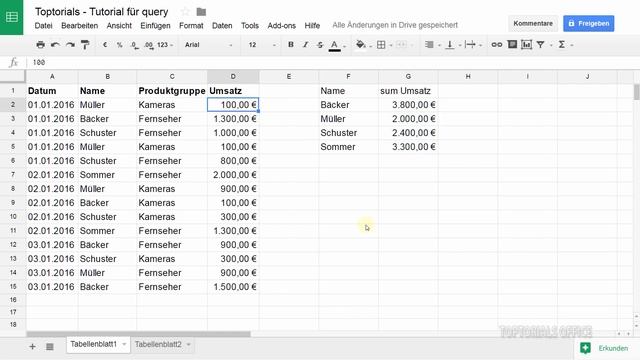This screenshot has width=640, height=360.
Task: Click the Redo arrow icon
Action: 70,44
